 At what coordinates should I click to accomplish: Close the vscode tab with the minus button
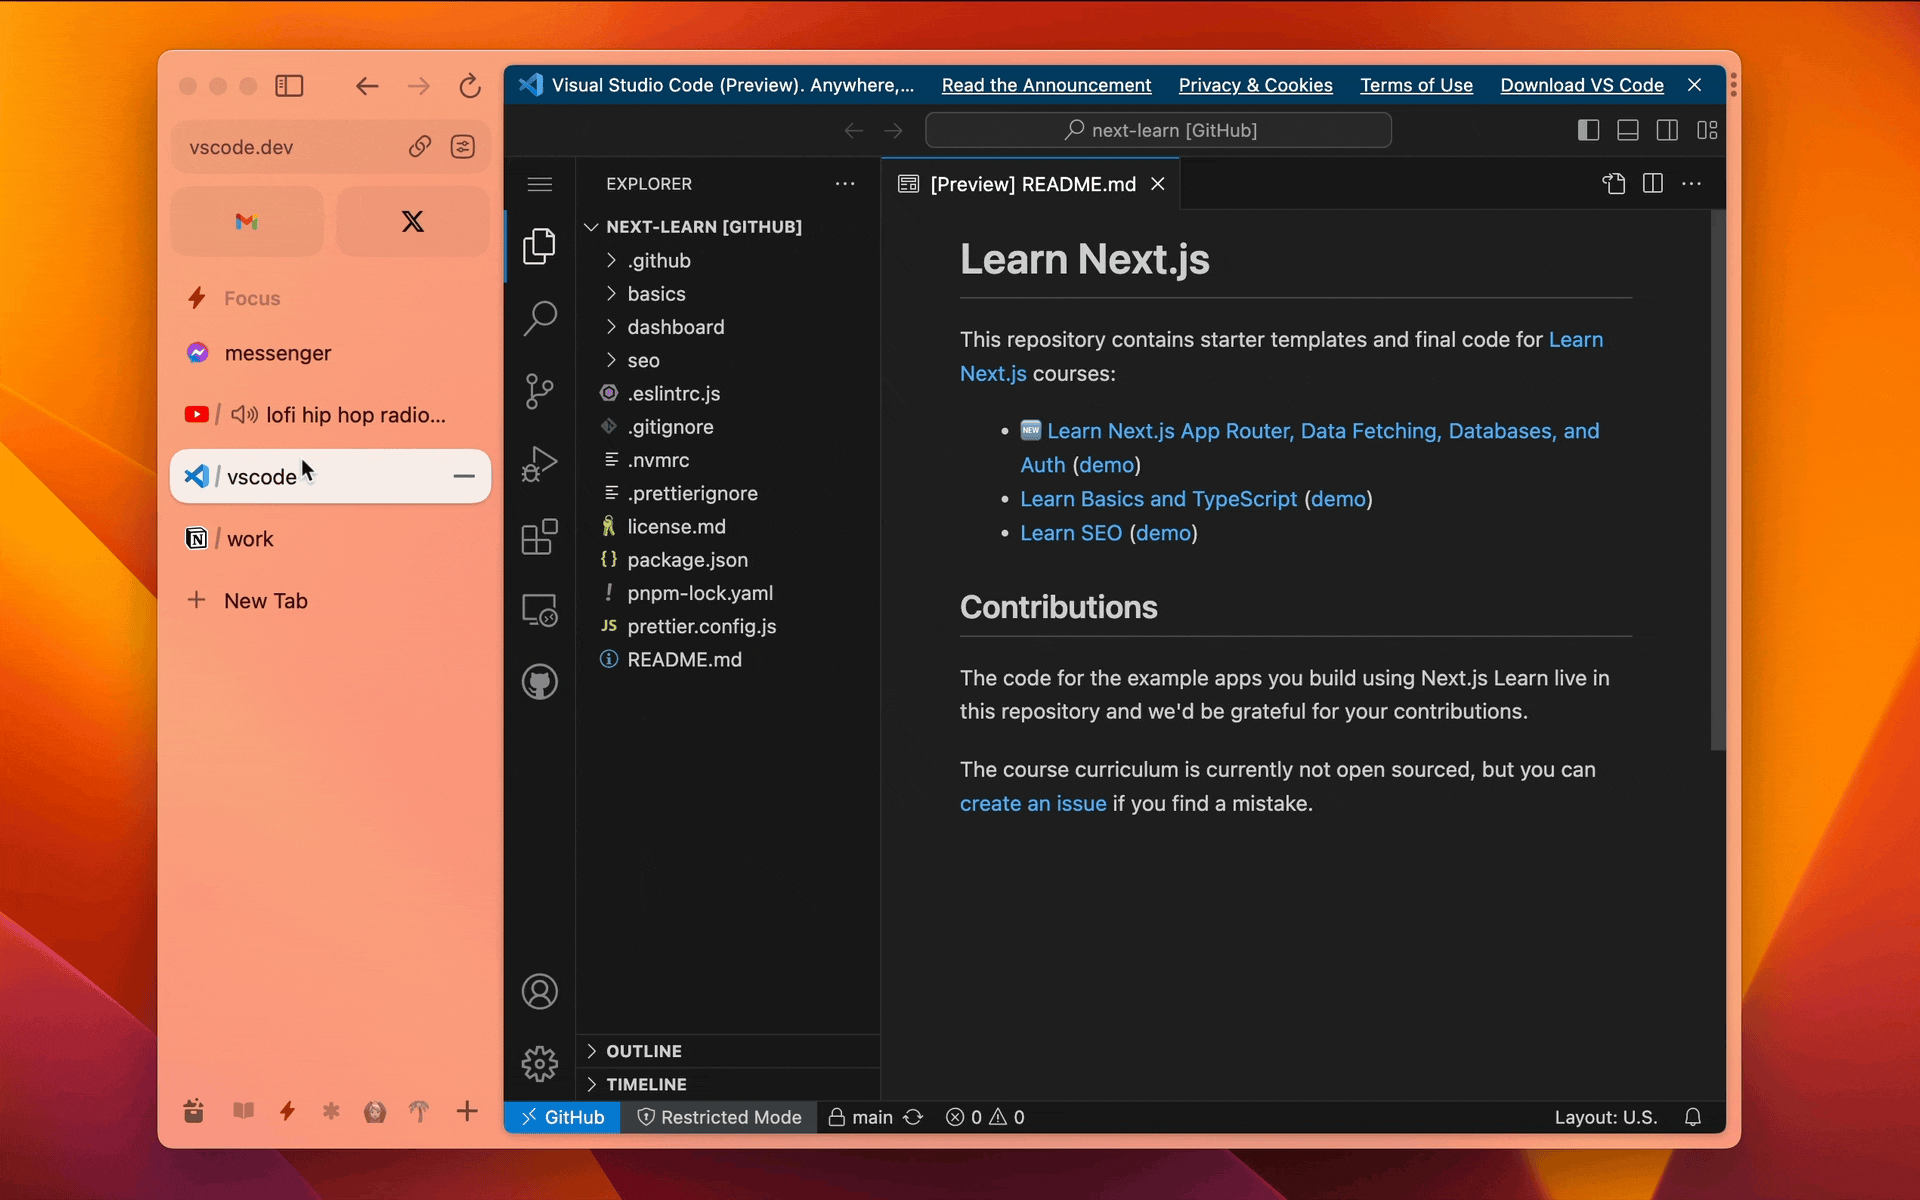(464, 477)
